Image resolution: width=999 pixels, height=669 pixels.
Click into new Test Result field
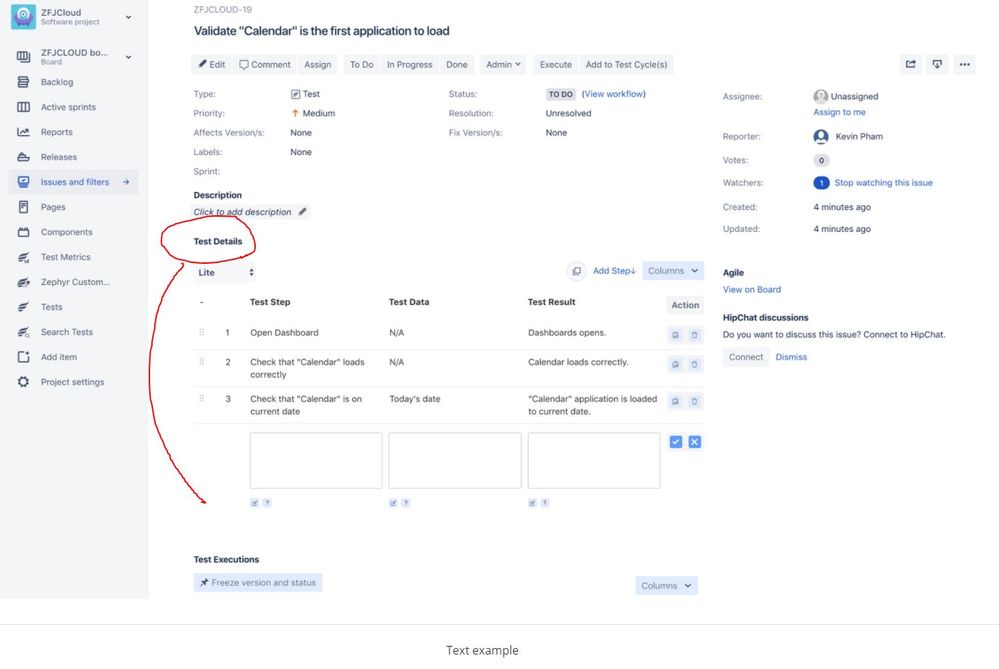click(x=594, y=461)
